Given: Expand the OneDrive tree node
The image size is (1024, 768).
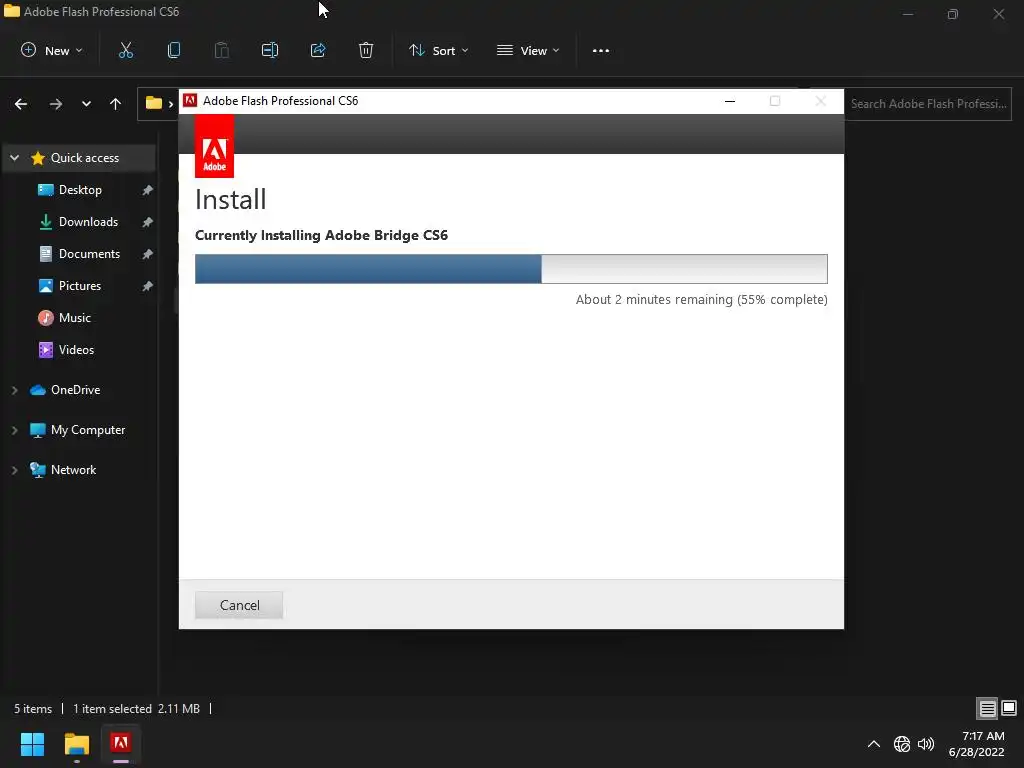Looking at the screenshot, I should tap(14, 390).
